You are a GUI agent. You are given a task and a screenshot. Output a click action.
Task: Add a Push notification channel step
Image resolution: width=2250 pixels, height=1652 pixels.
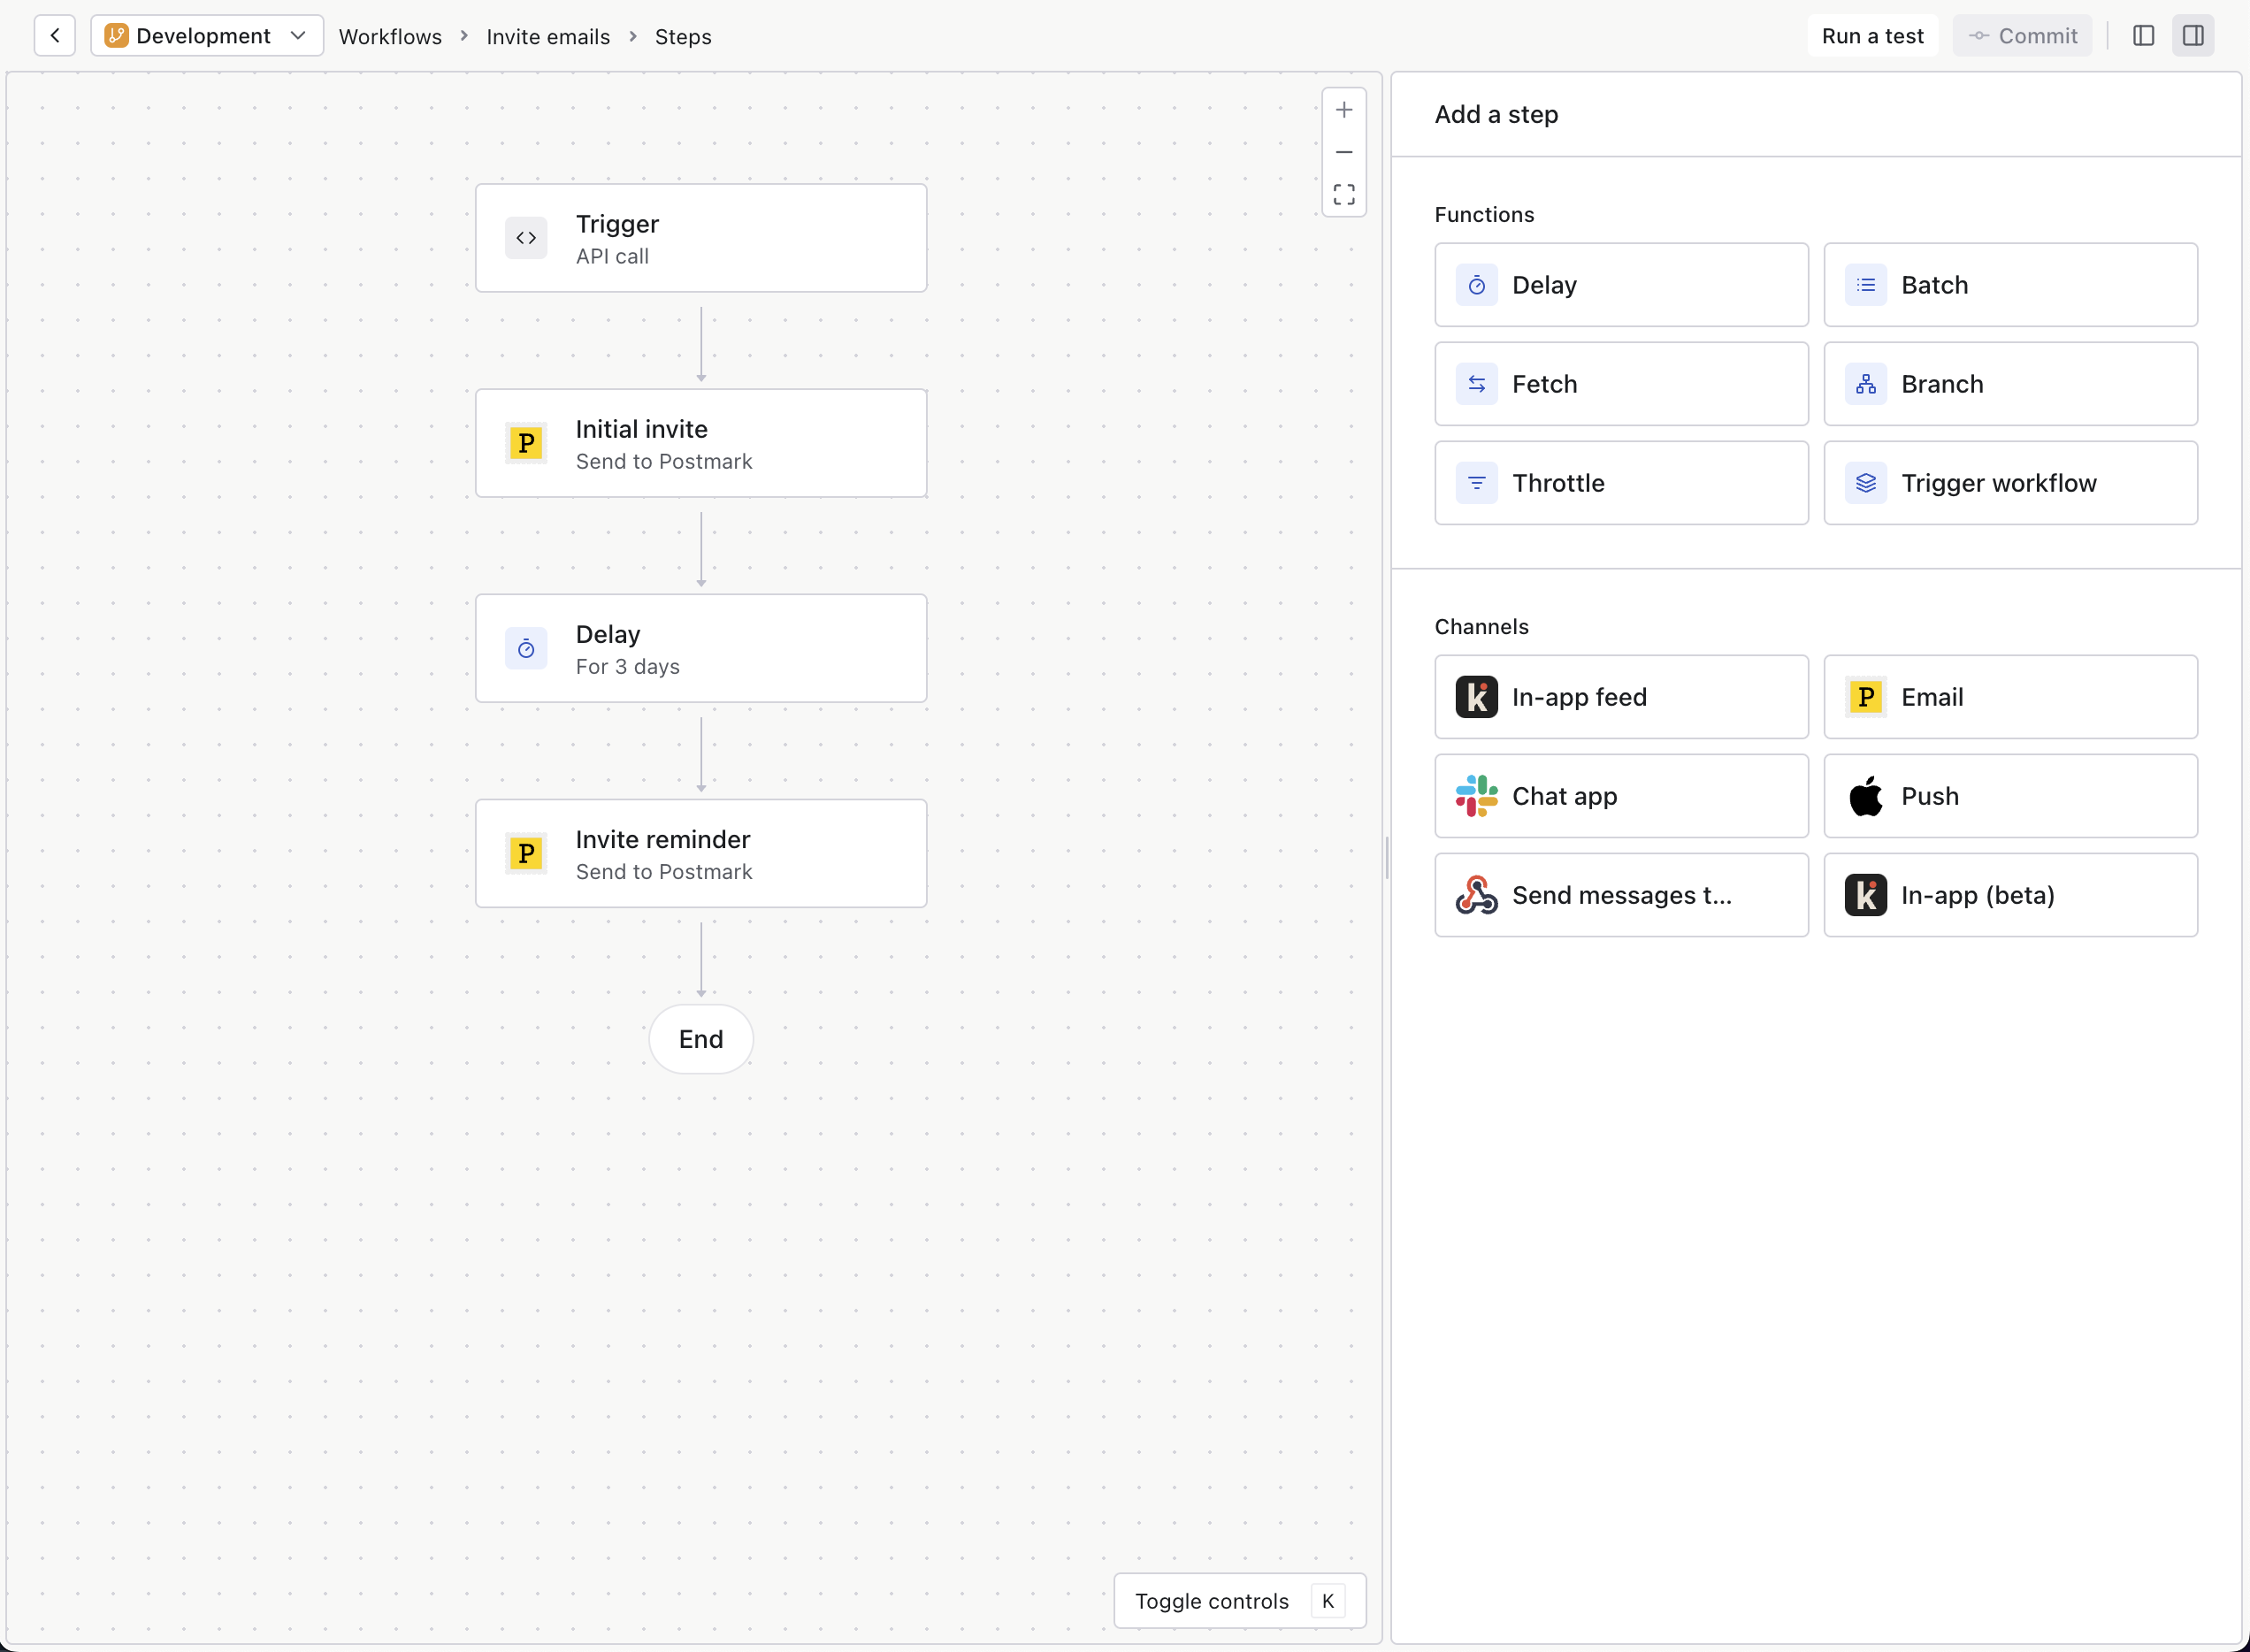click(x=2010, y=795)
